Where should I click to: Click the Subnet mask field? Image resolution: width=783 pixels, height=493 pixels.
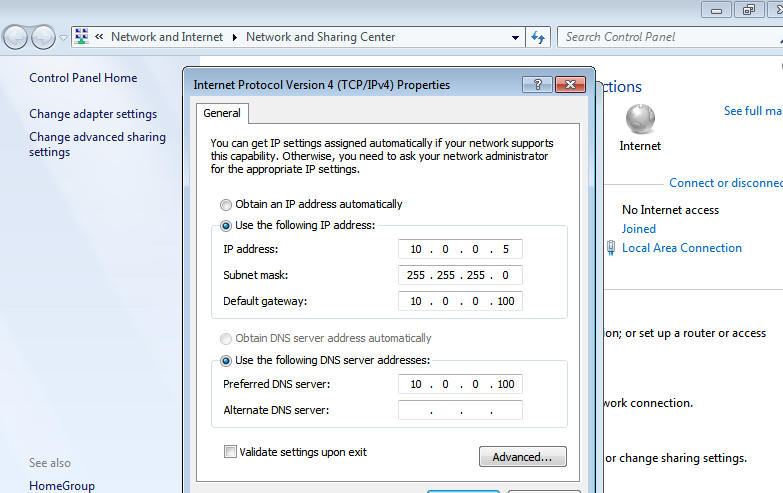pos(460,275)
